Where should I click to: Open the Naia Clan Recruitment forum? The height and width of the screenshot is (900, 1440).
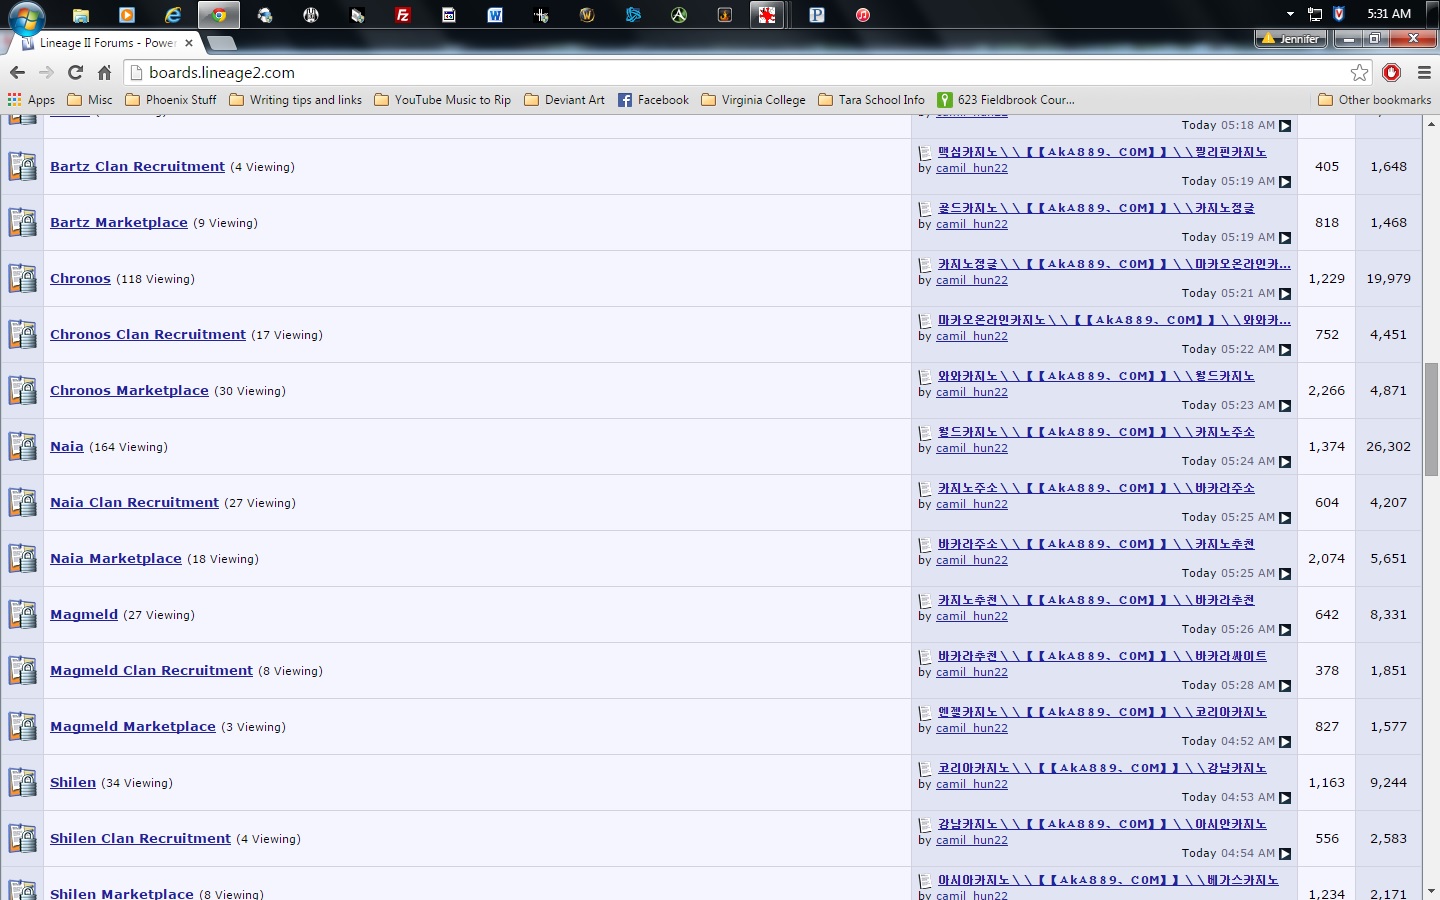134,502
